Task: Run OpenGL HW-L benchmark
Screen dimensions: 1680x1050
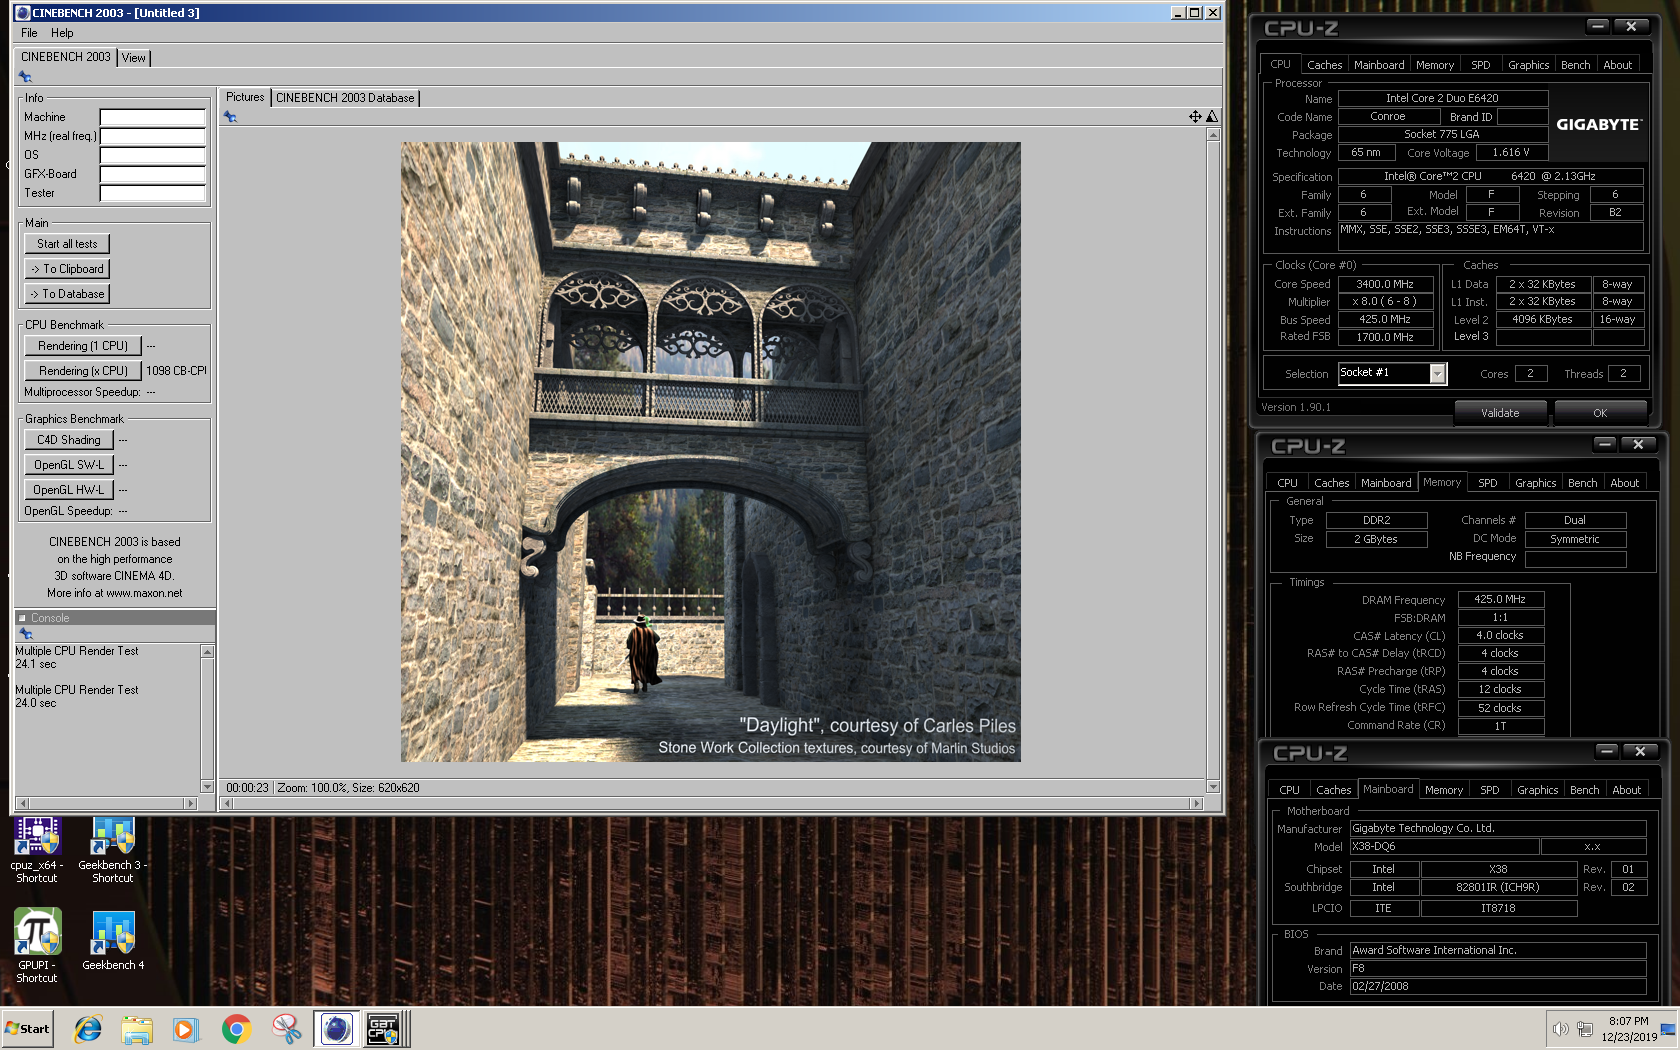Action: coord(69,490)
